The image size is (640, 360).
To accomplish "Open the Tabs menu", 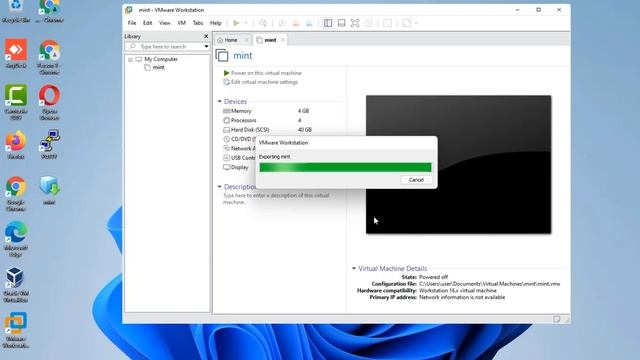I will [x=198, y=23].
